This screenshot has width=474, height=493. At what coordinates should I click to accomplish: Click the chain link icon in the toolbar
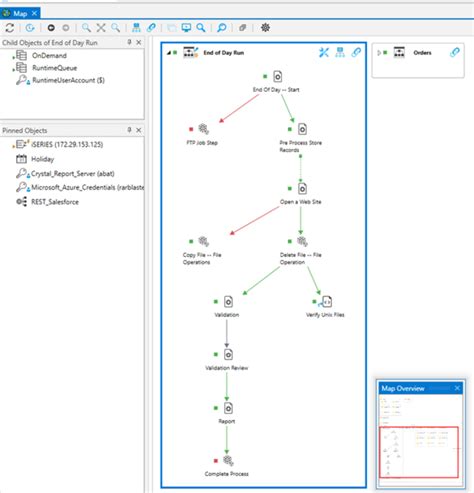click(151, 27)
